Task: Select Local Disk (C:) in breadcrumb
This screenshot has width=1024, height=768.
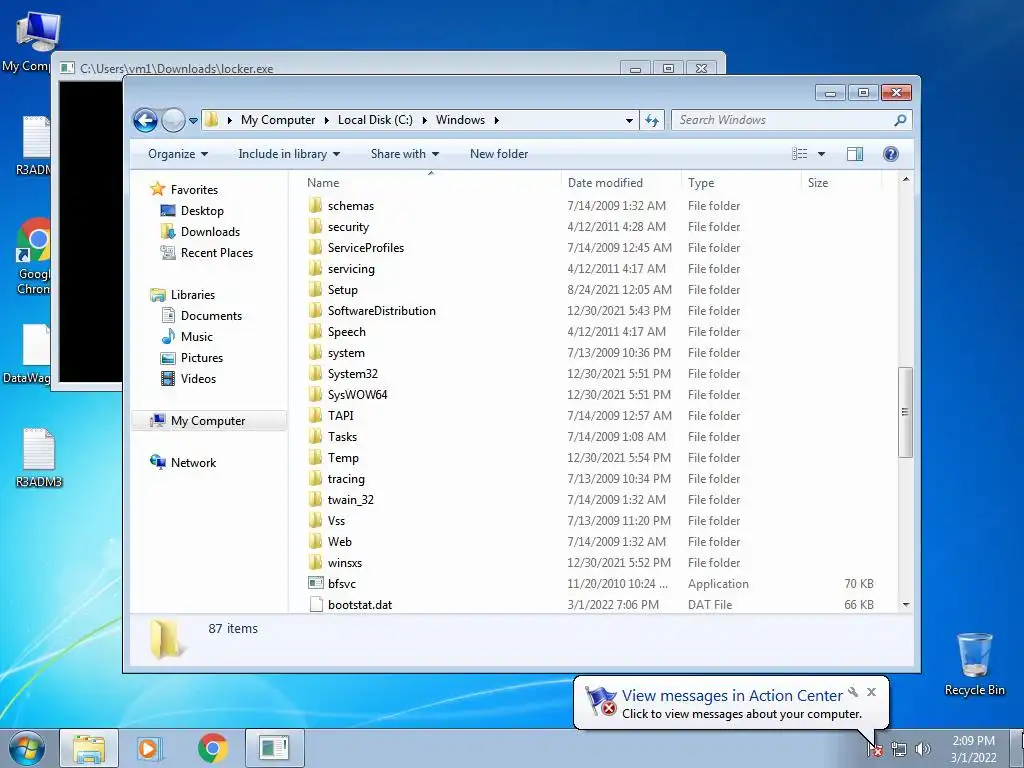Action: tap(375, 120)
